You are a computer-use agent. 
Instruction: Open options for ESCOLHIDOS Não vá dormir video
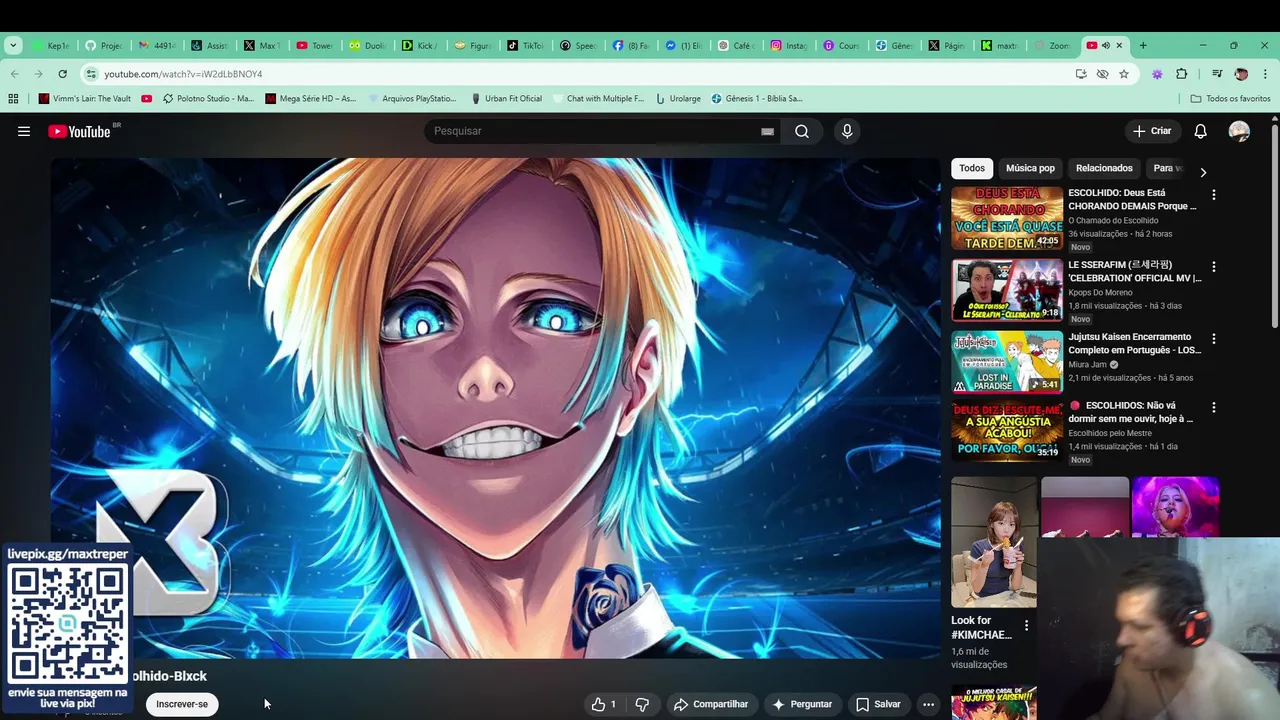[1213, 408]
